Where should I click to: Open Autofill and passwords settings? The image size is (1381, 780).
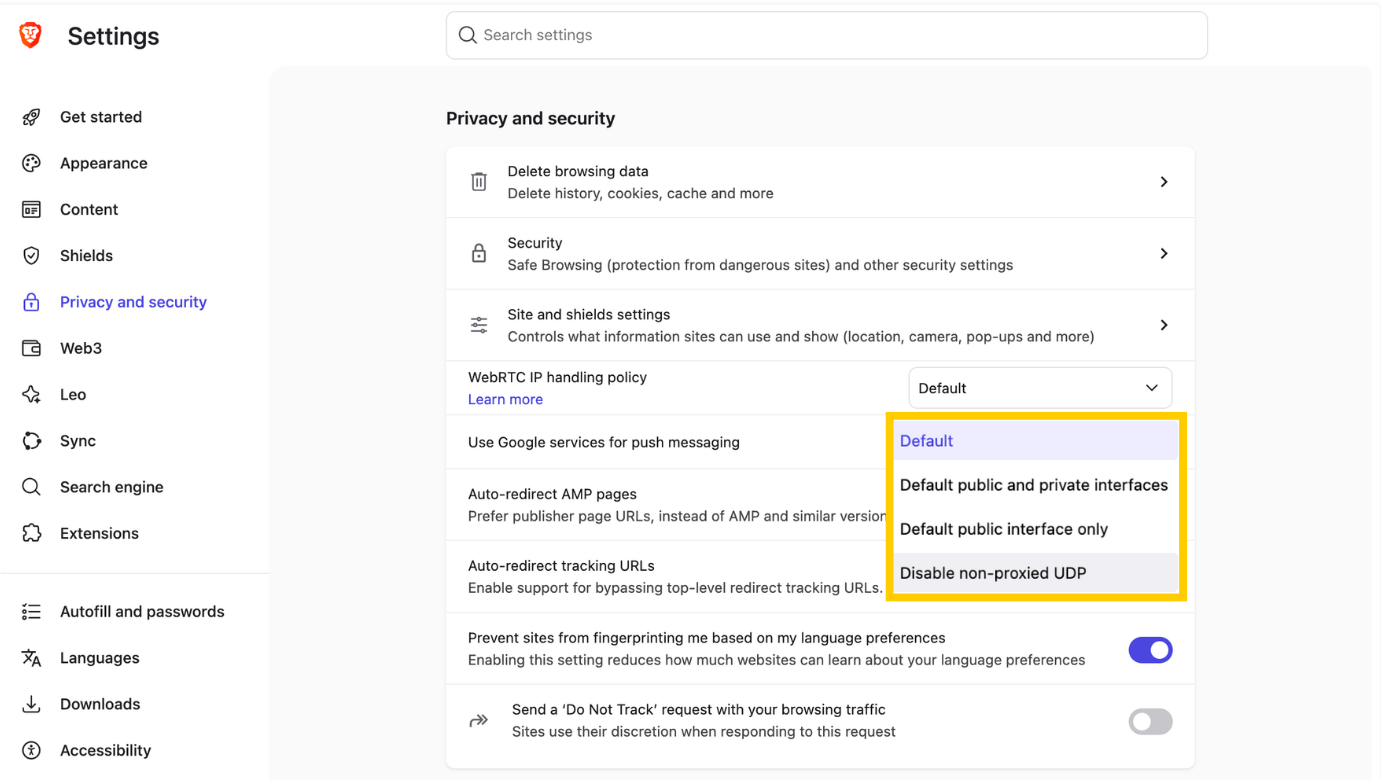tap(142, 612)
